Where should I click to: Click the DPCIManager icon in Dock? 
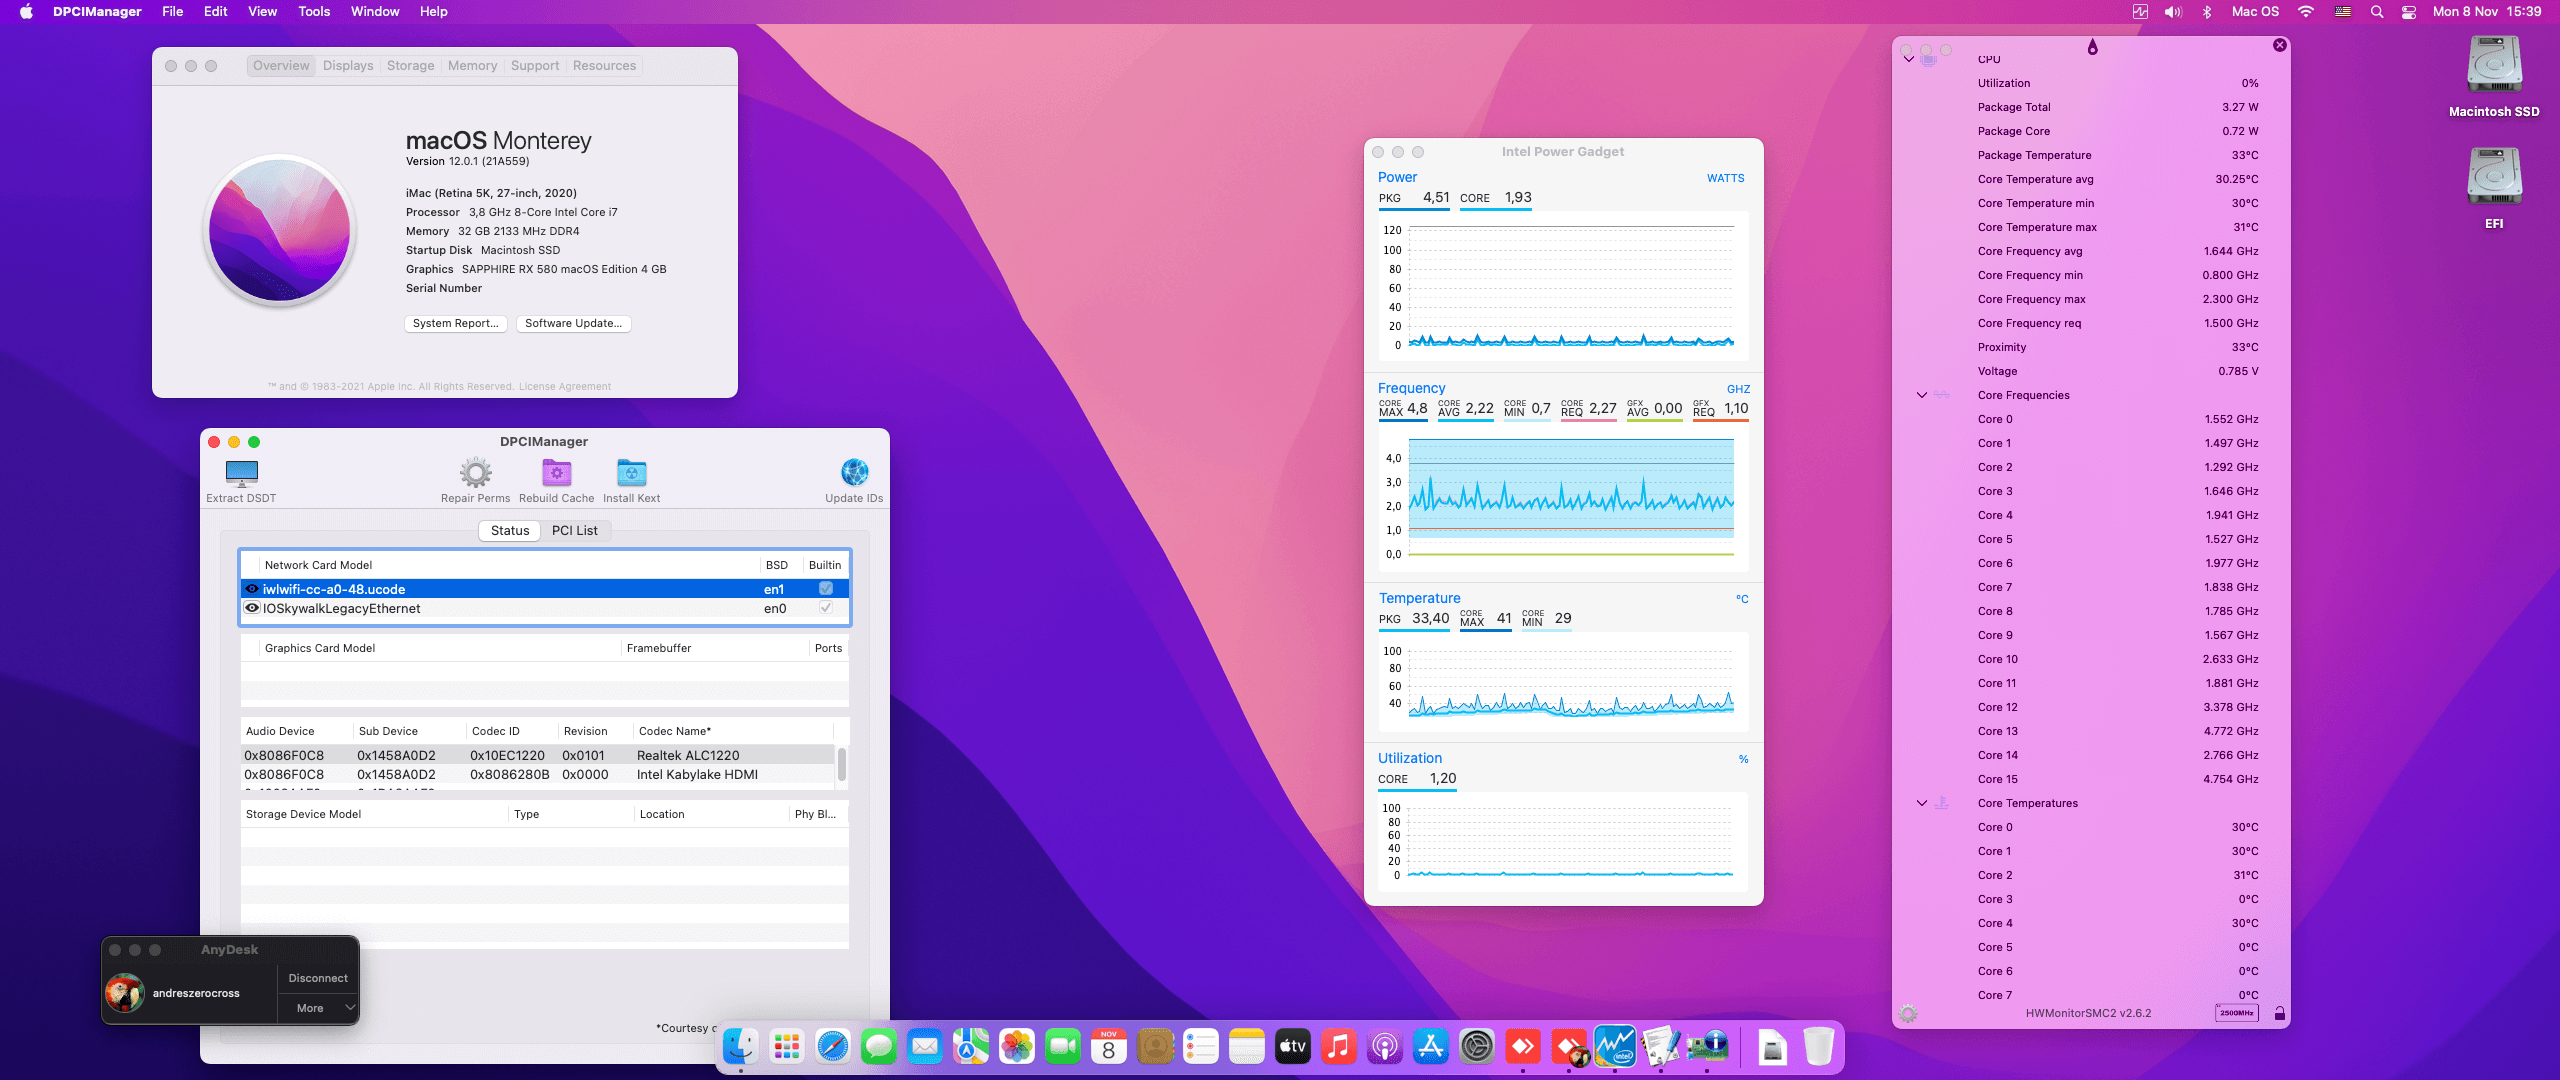1707,1047
